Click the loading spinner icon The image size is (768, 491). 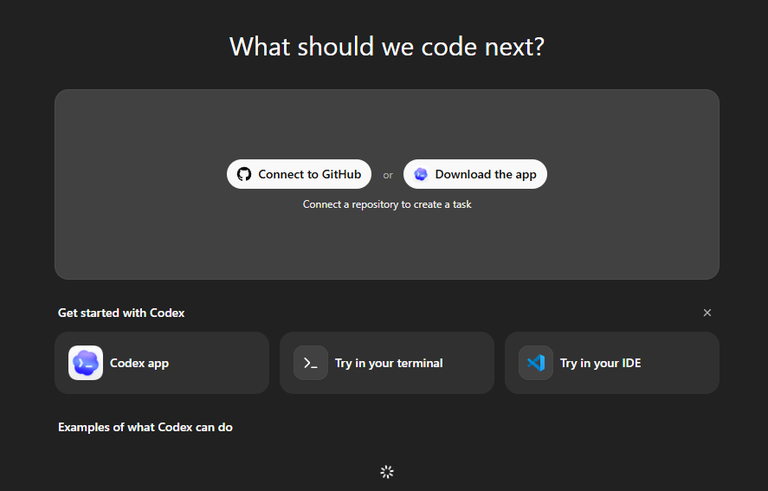387,472
